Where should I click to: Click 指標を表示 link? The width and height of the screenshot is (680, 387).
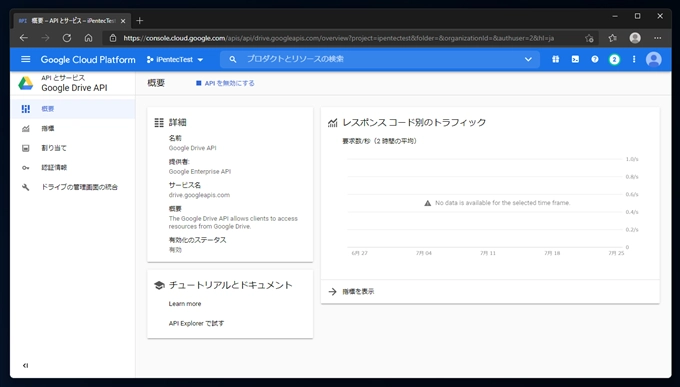click(x=358, y=292)
